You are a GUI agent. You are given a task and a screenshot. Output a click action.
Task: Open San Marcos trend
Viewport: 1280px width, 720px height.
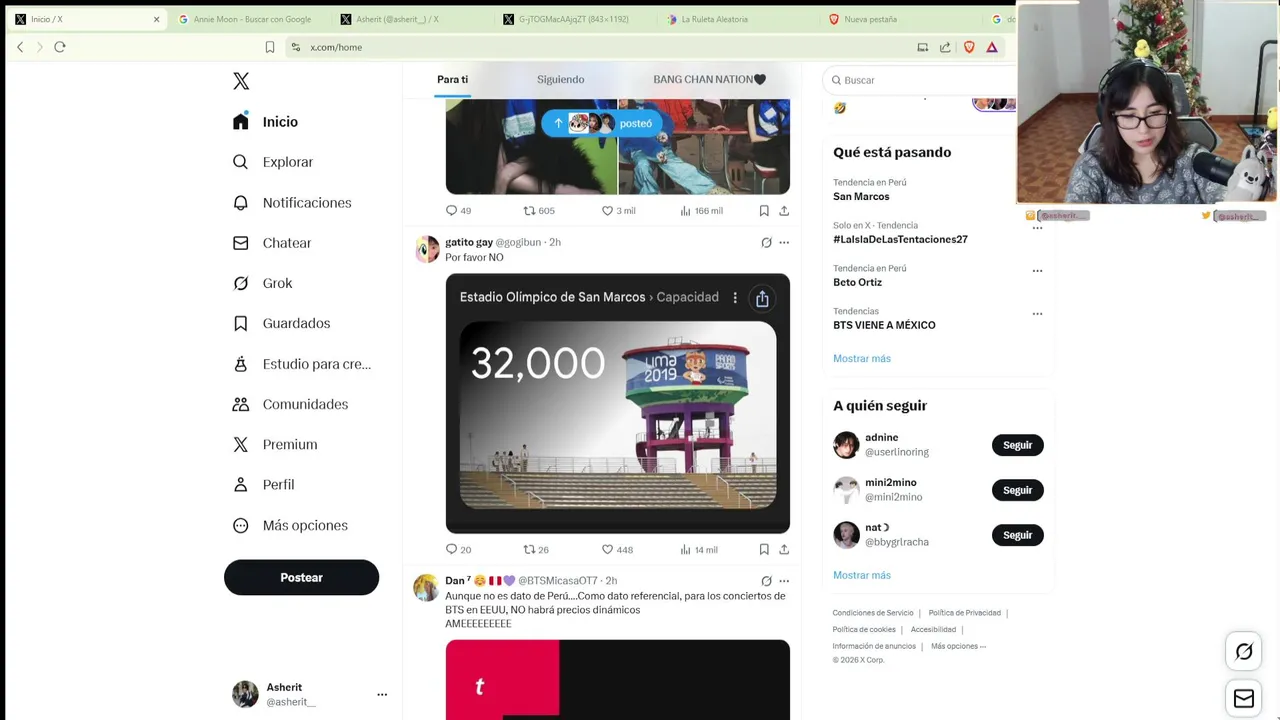861,196
